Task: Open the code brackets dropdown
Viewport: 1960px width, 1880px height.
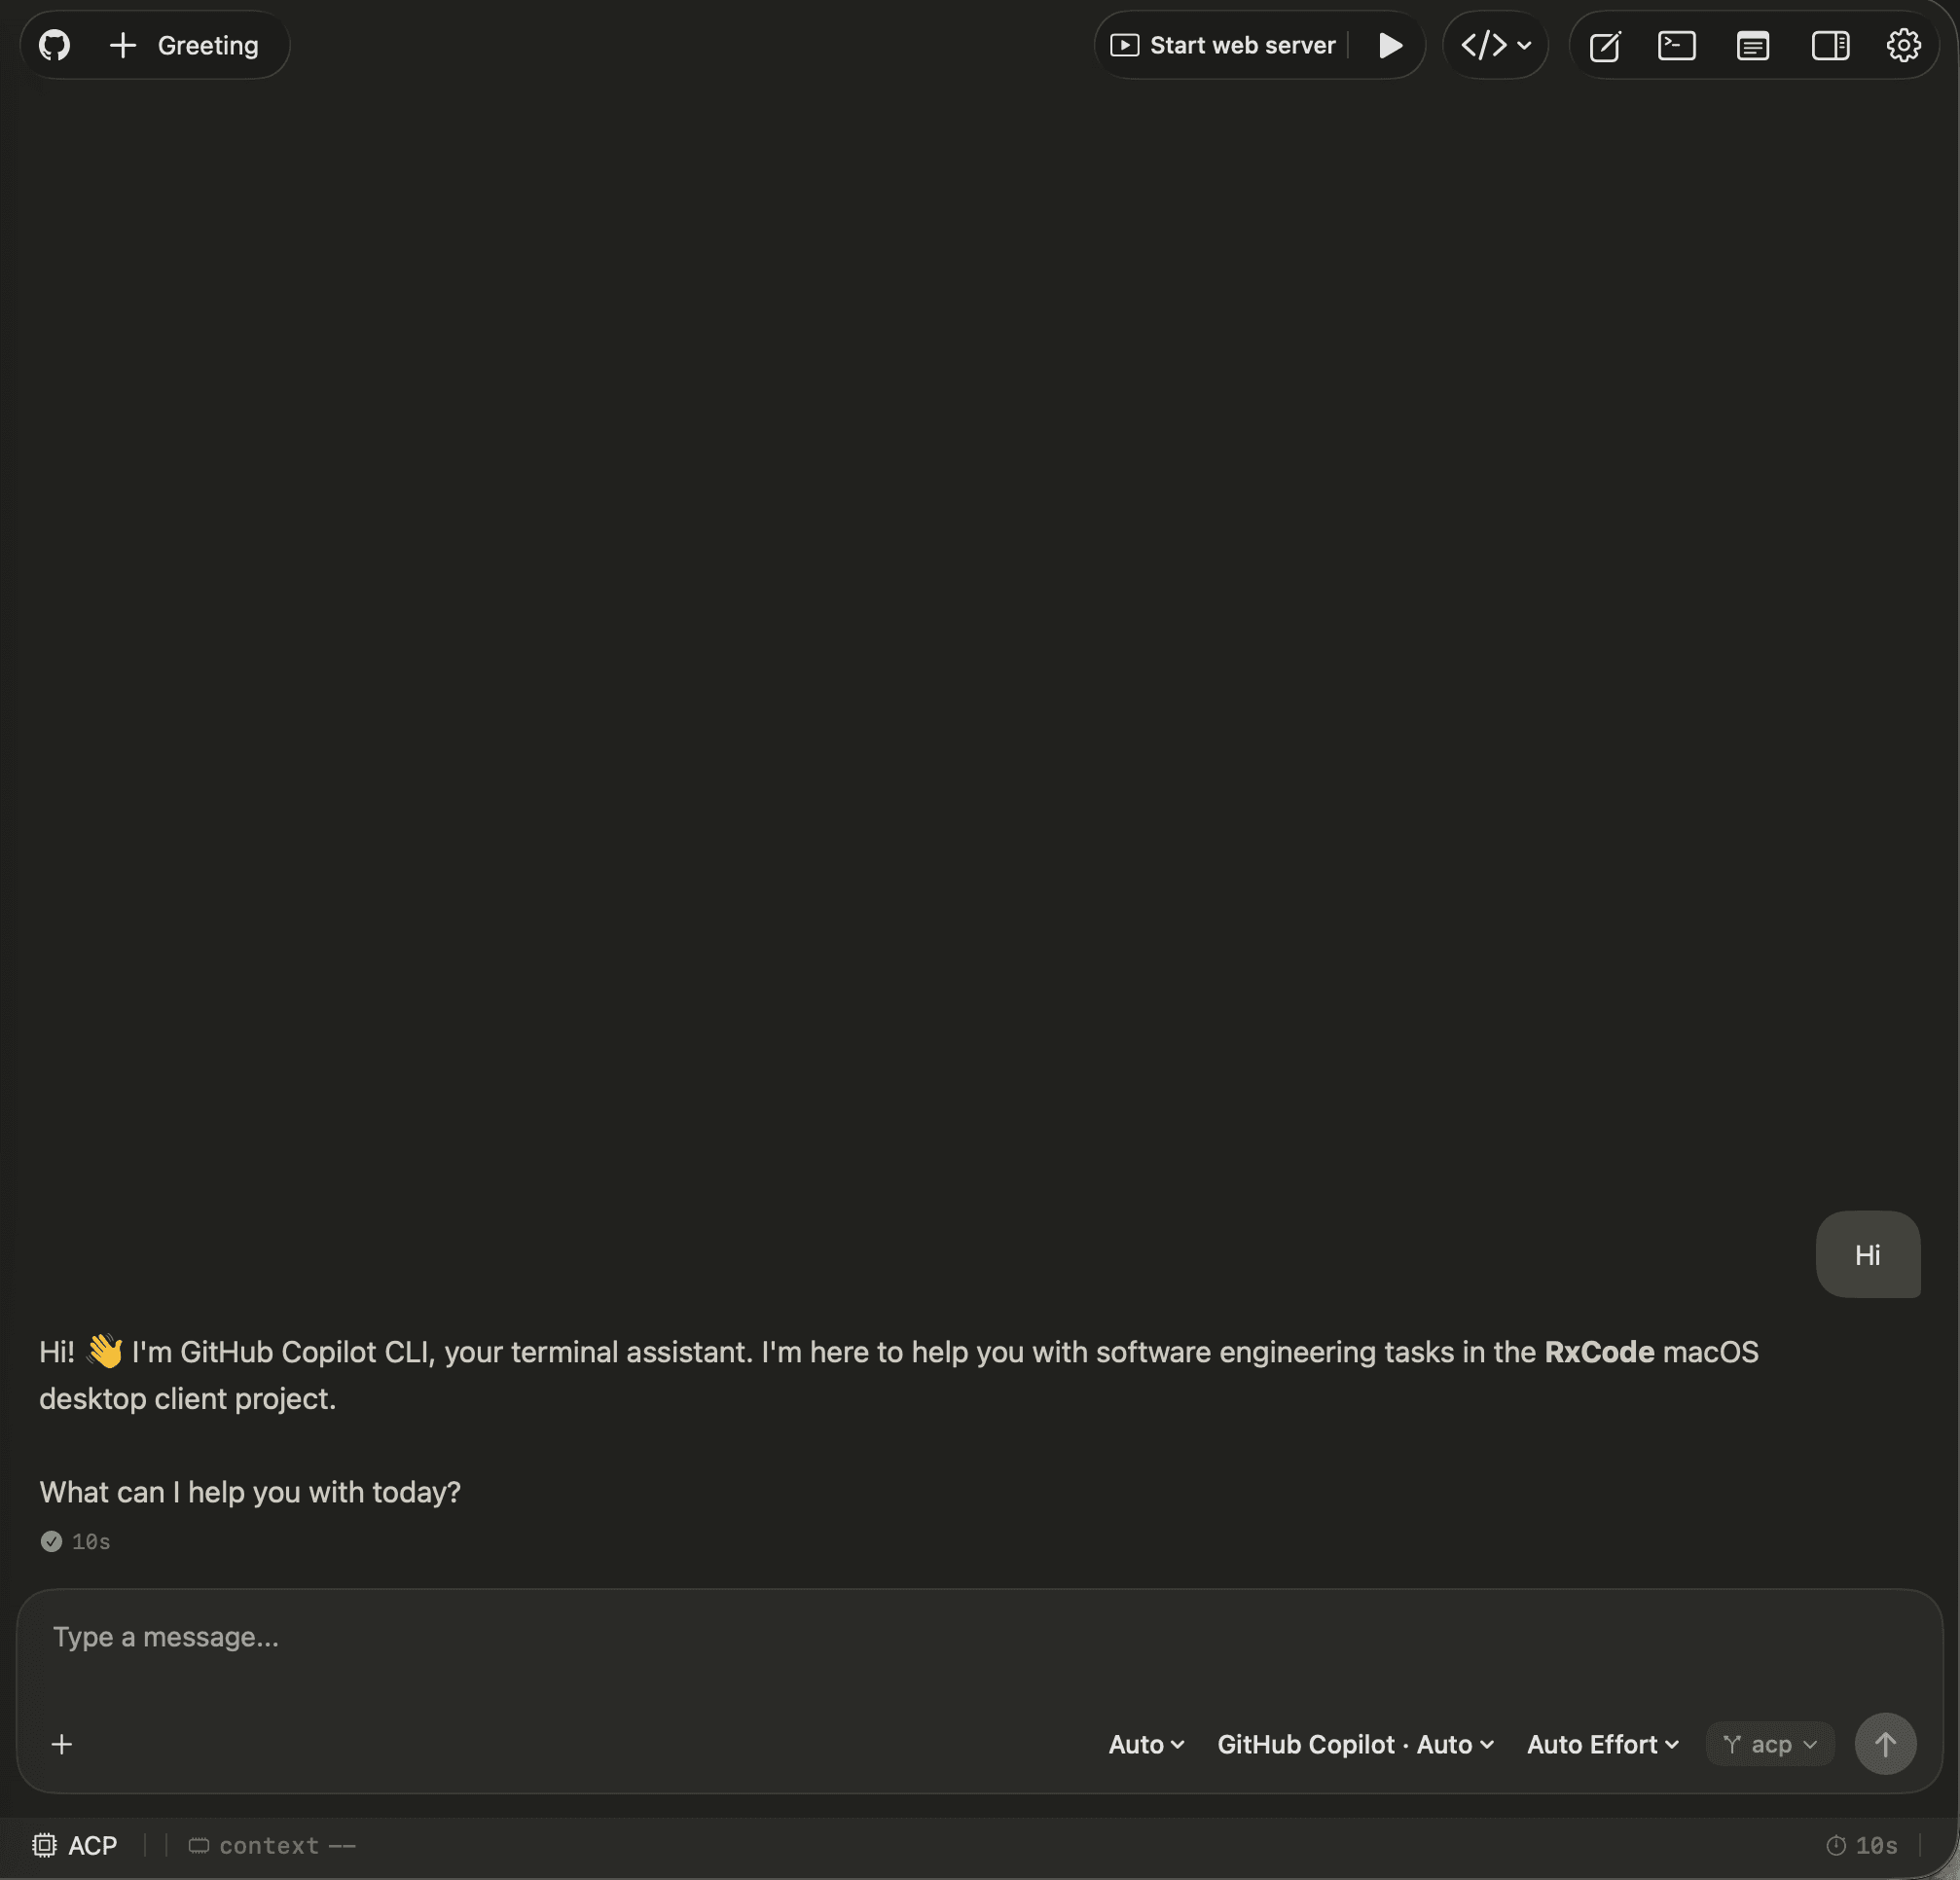Action: click(1496, 45)
